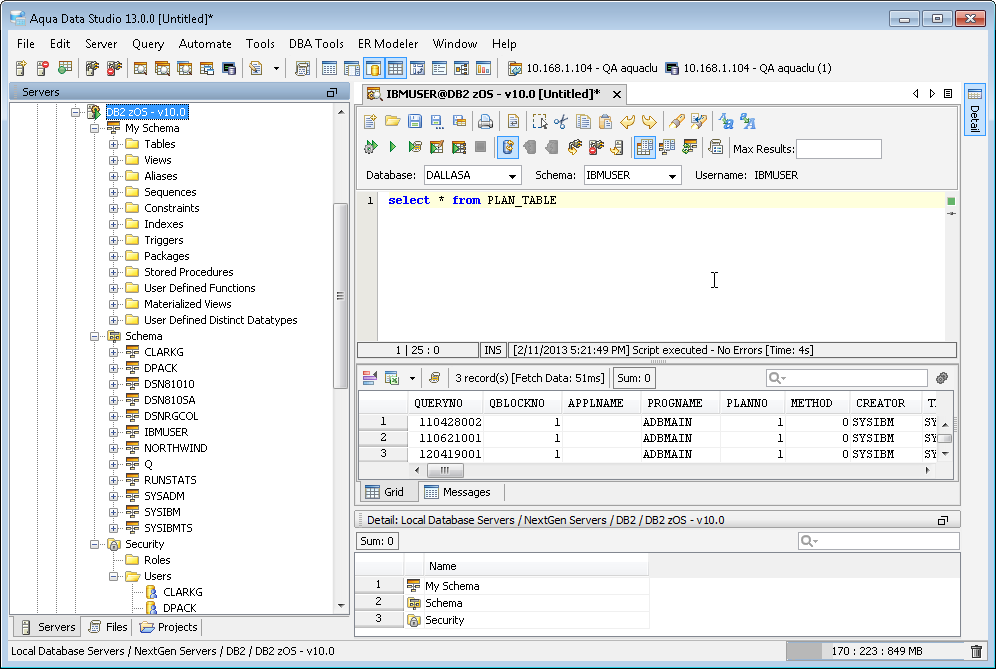
Task: Open the dropdown arrow in main toolbar
Action: (276, 69)
